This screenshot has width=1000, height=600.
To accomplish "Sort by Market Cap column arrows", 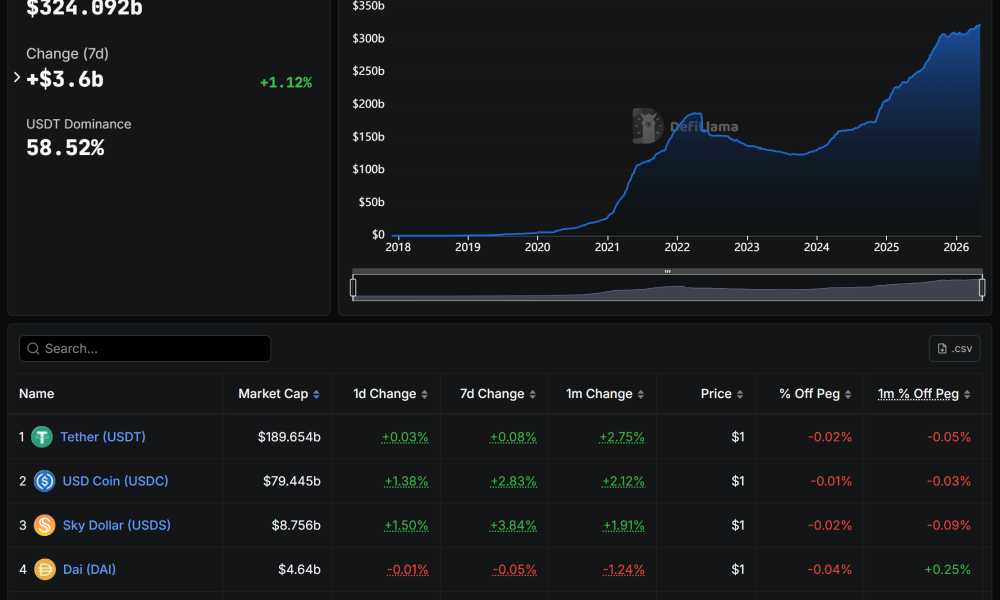I will click(x=316, y=395).
